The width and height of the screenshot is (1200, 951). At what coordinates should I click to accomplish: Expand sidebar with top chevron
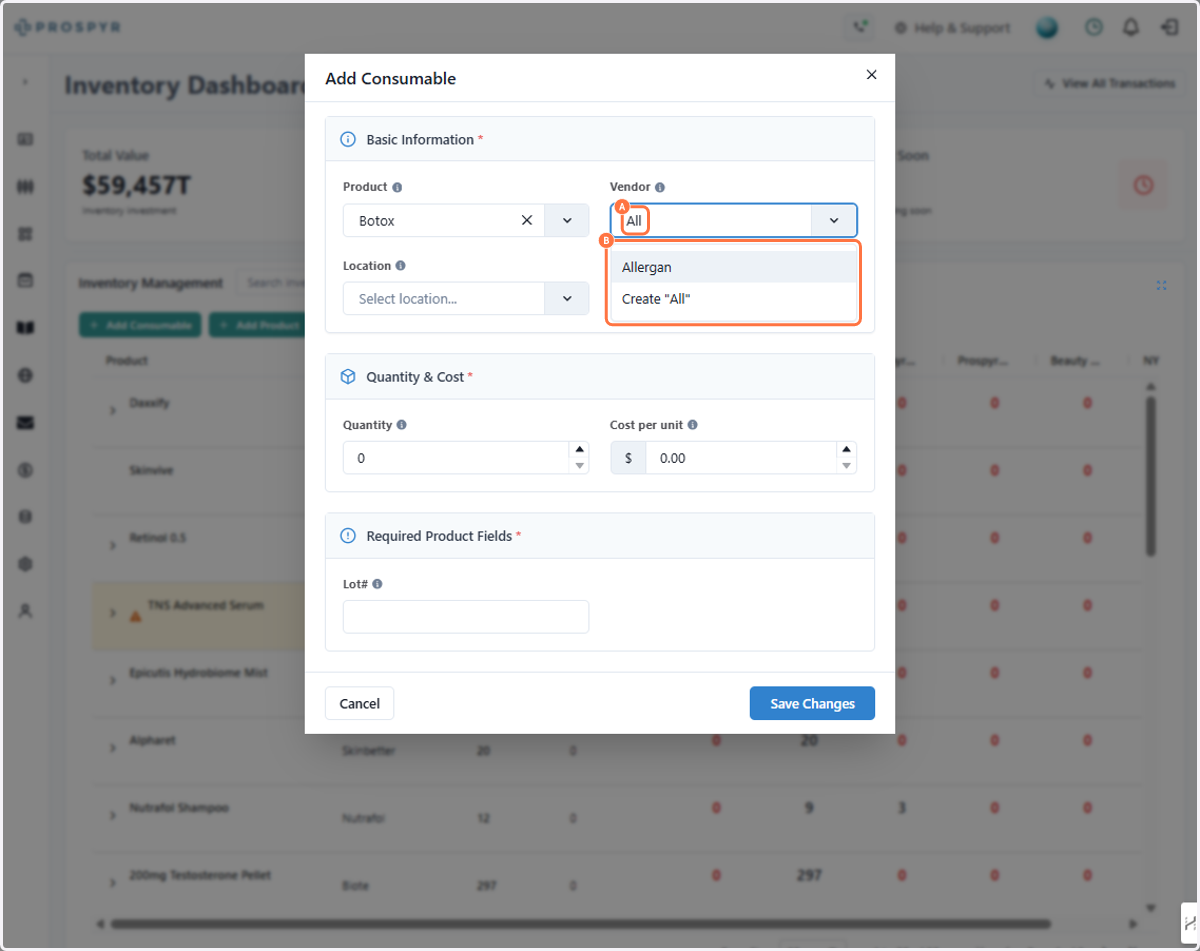point(25,82)
